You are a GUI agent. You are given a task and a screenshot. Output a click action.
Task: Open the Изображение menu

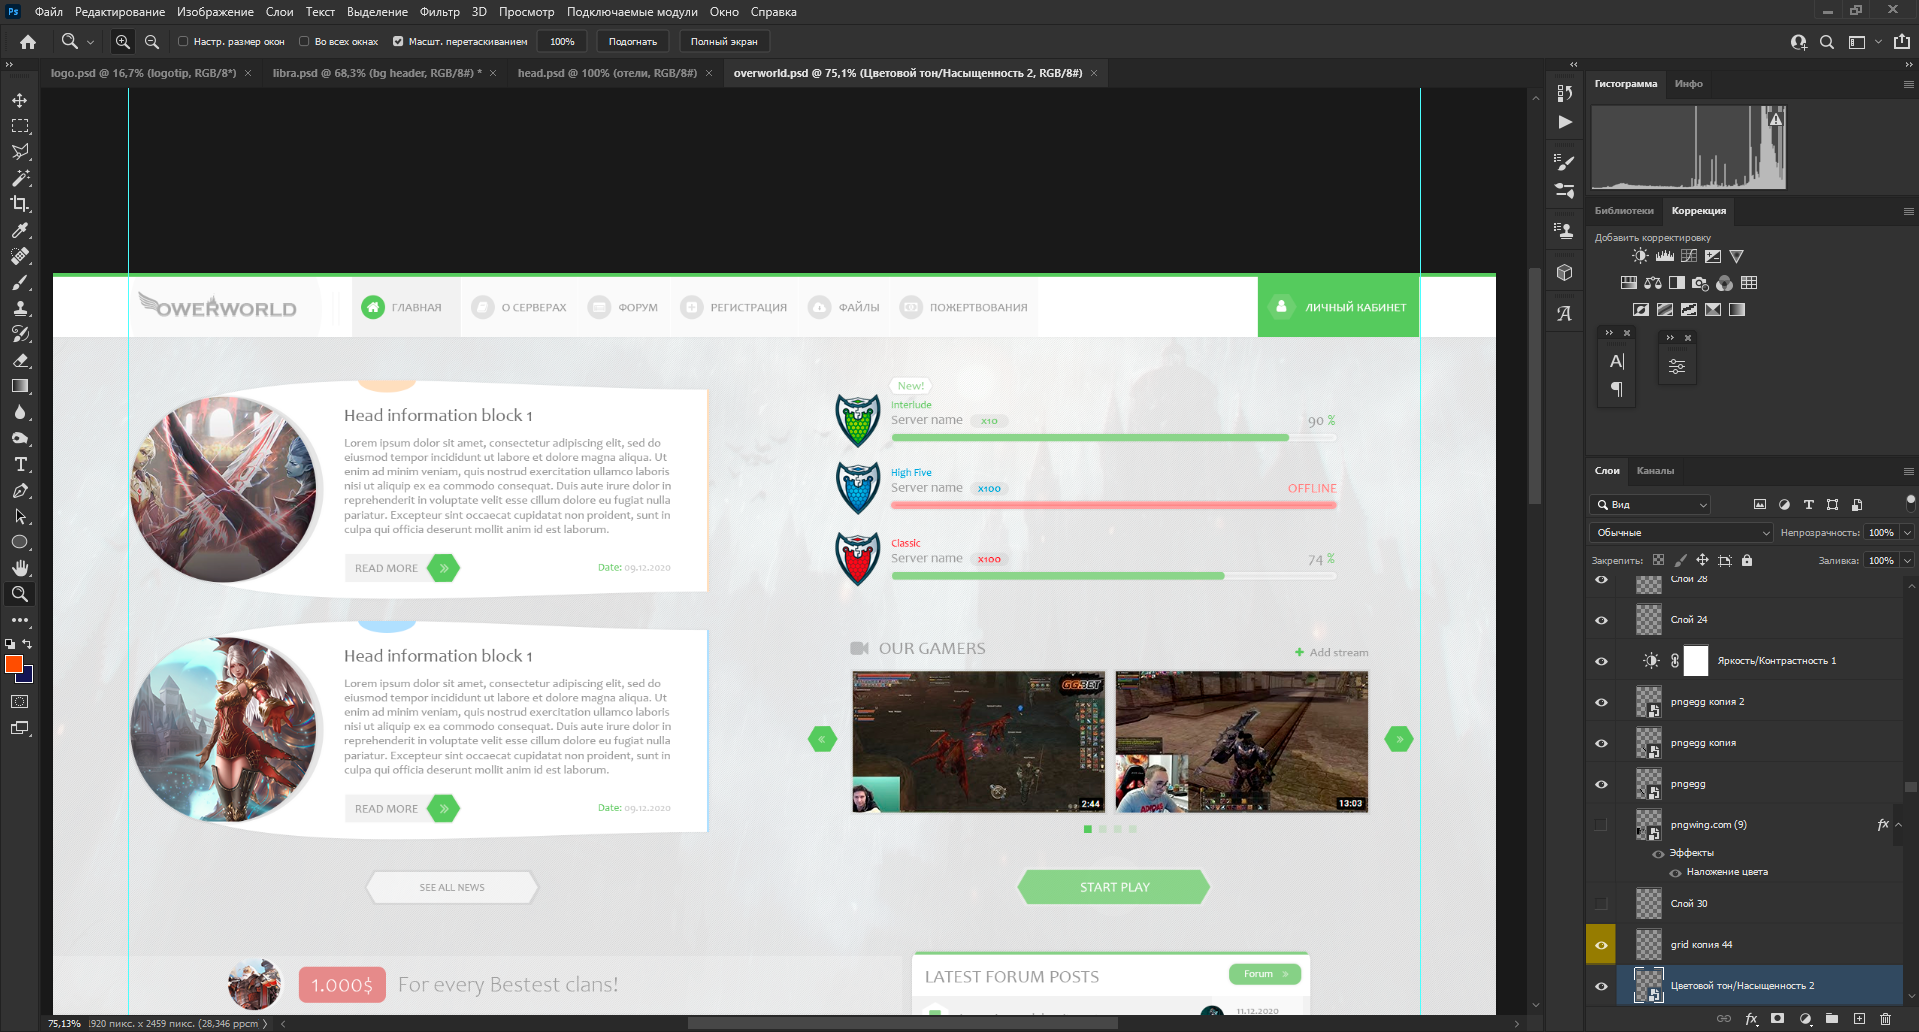click(x=215, y=12)
